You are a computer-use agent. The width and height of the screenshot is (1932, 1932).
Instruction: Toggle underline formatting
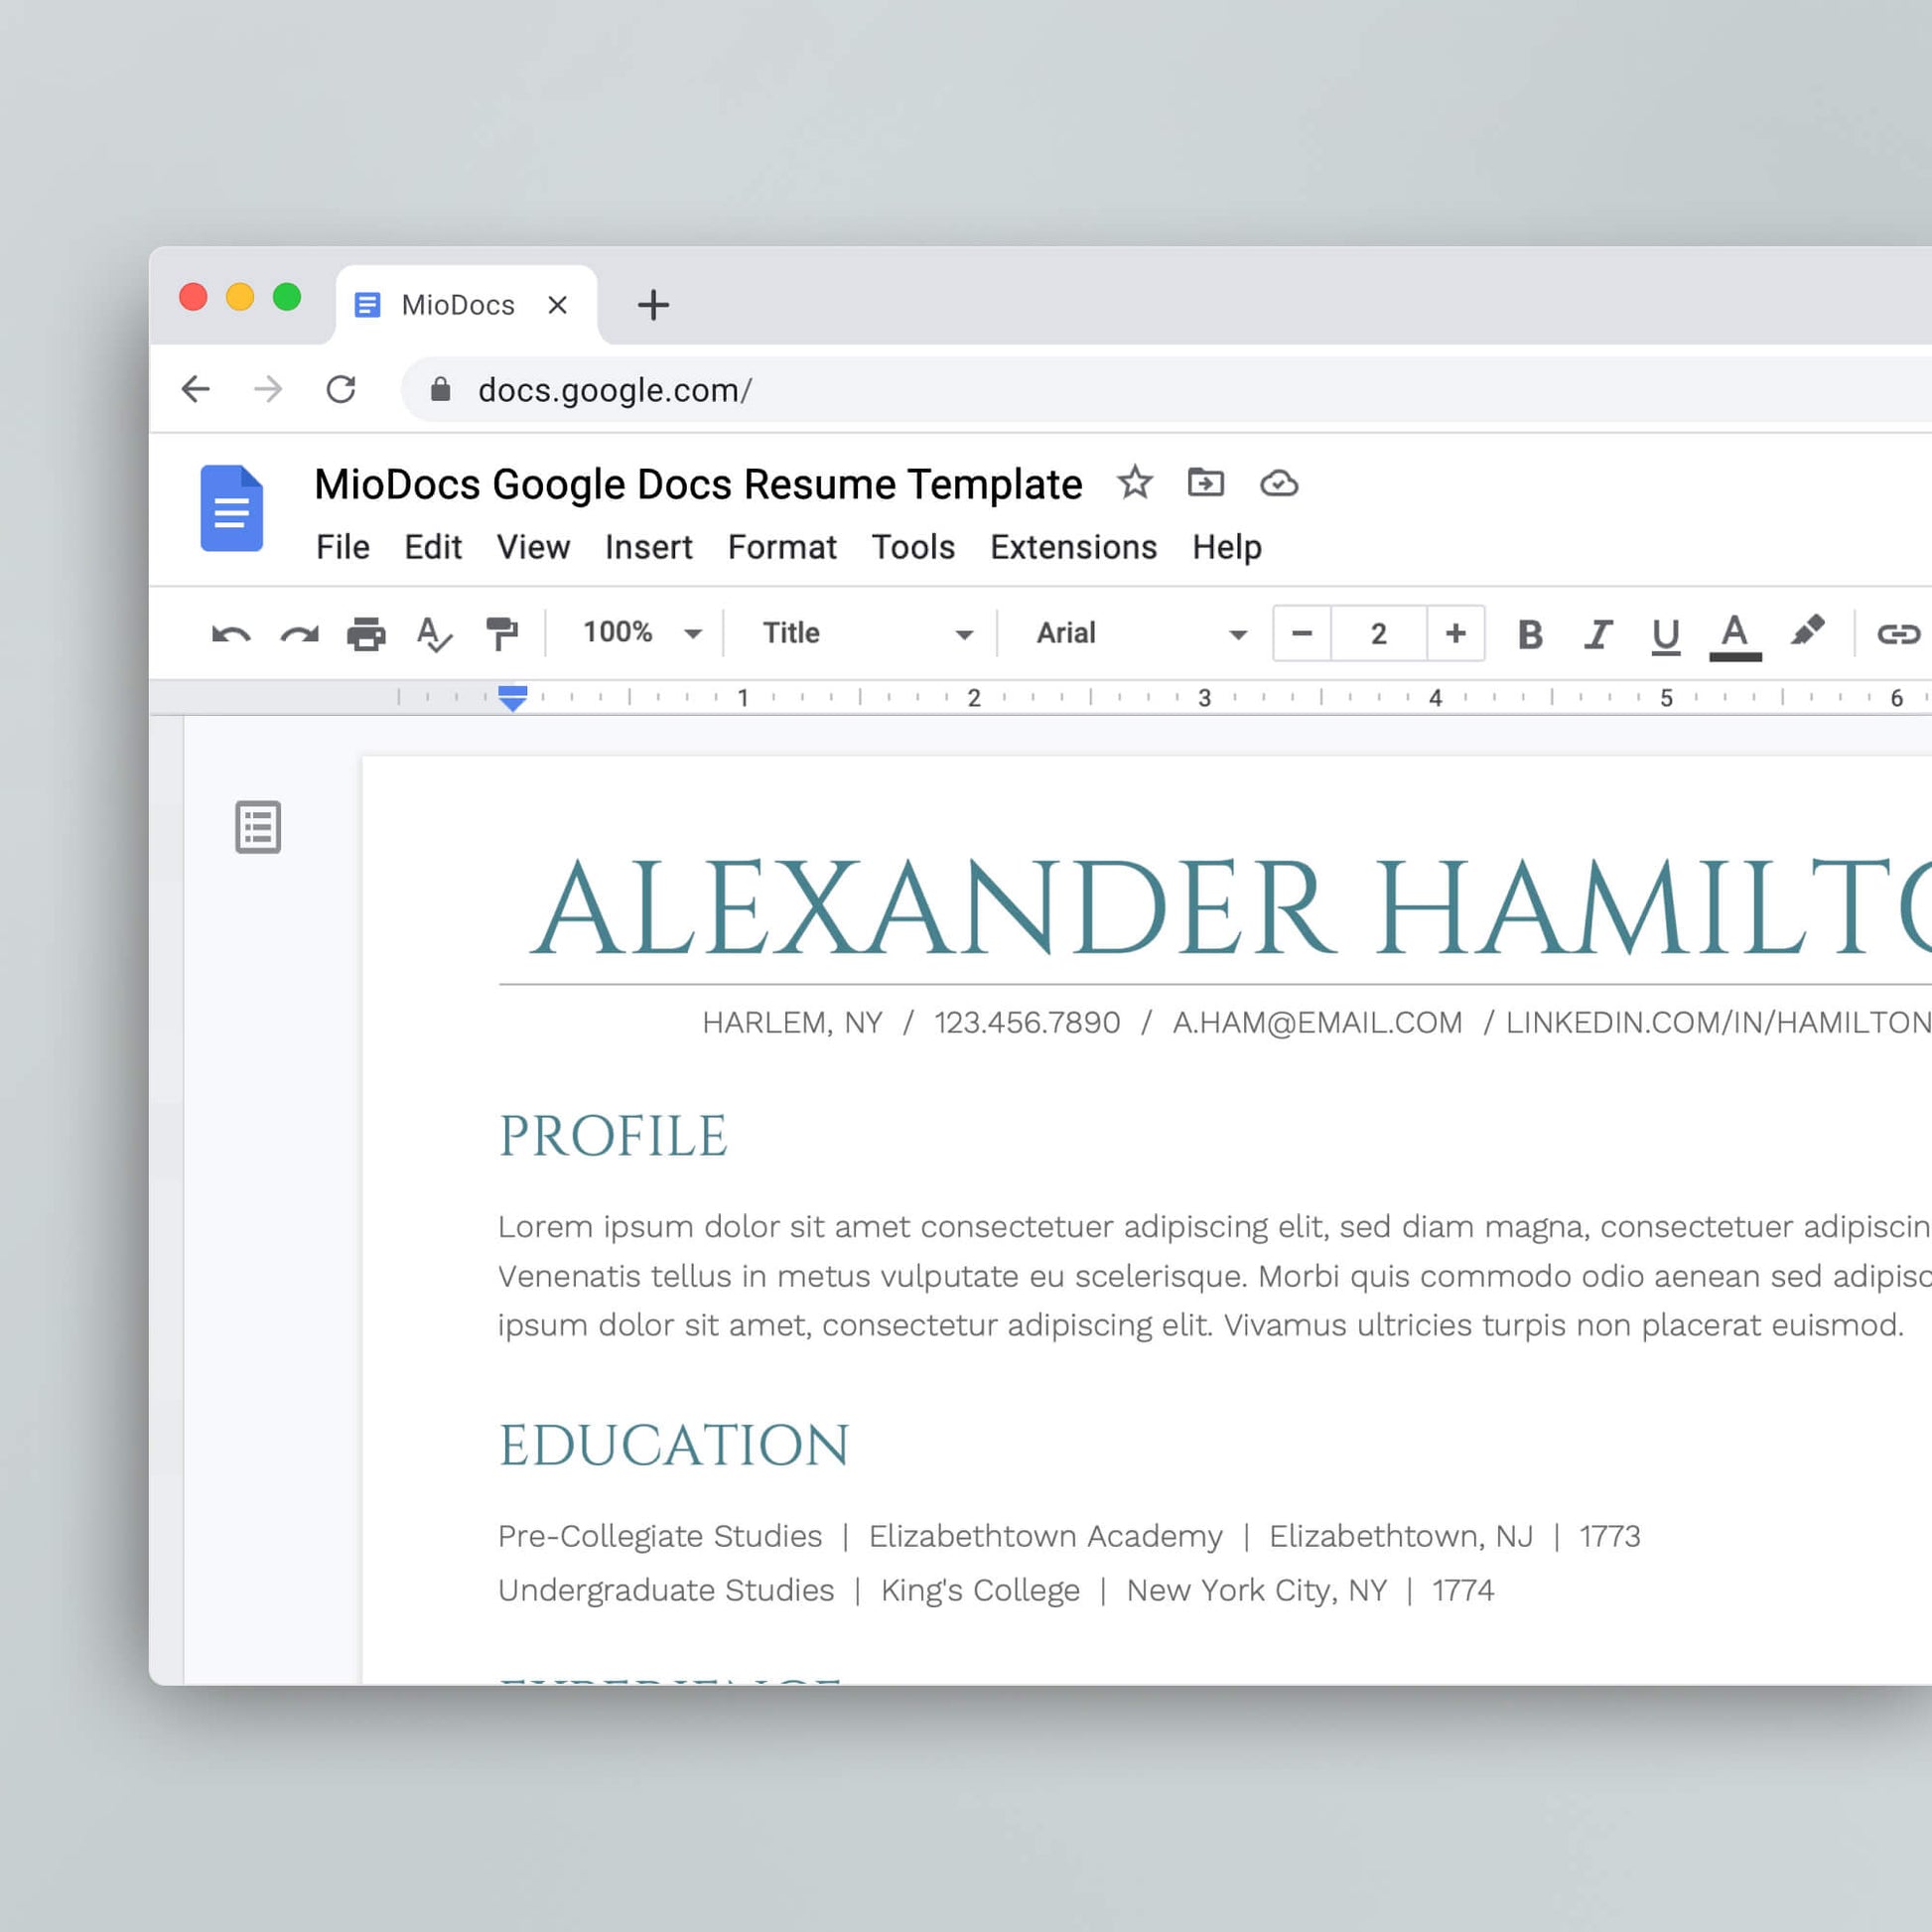(1664, 632)
